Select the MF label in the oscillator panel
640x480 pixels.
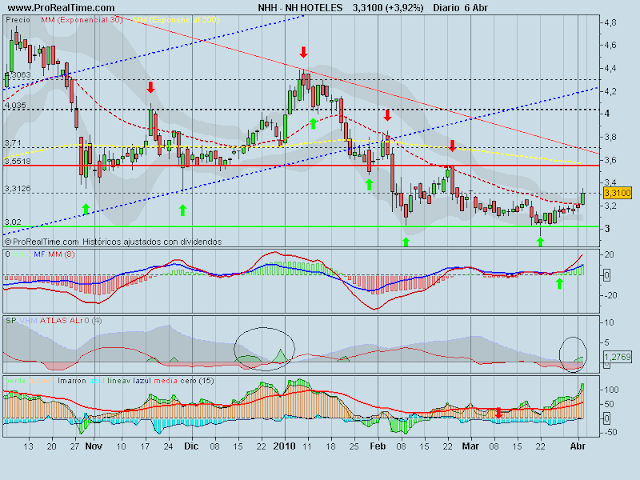[39, 254]
